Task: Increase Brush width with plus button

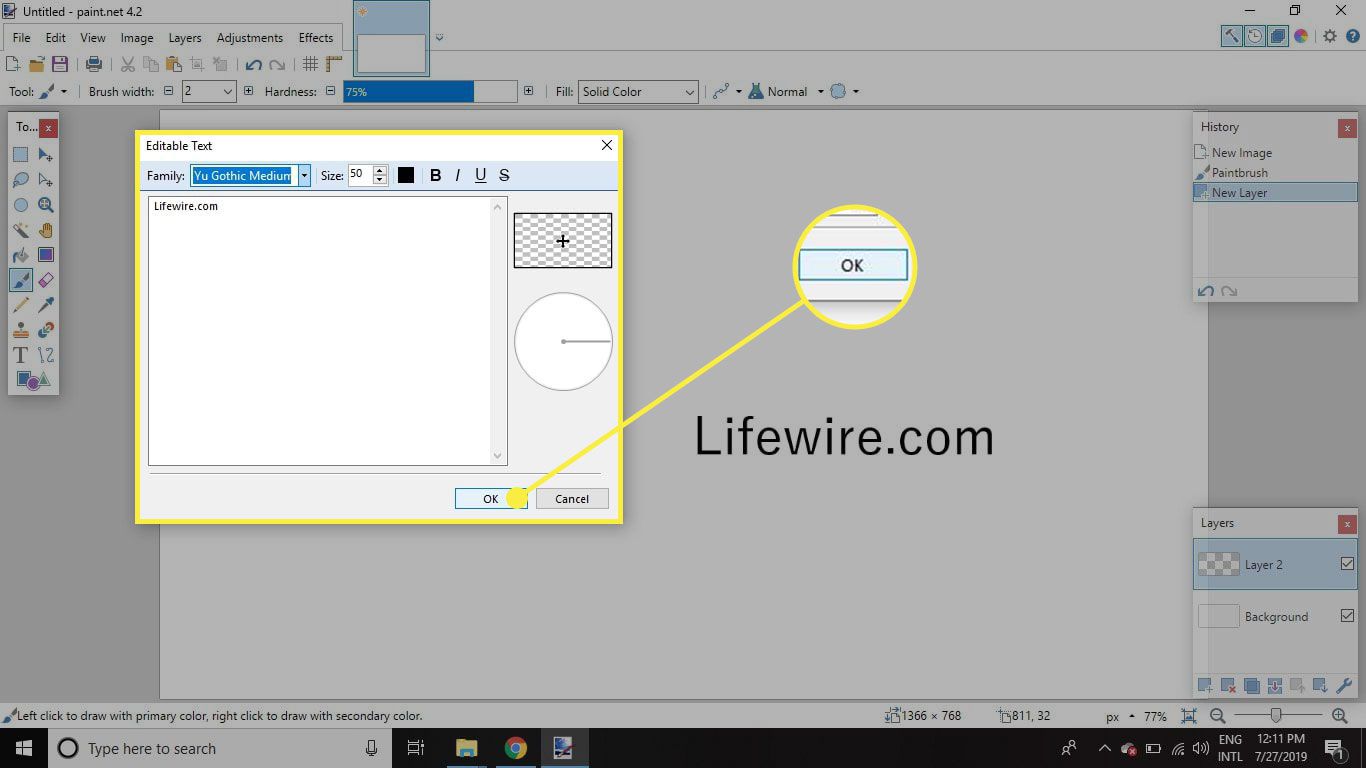Action: (248, 91)
